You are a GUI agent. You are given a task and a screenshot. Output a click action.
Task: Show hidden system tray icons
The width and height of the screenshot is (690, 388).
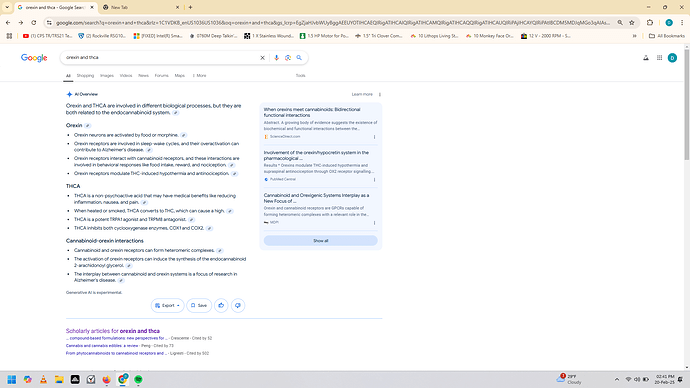(x=617, y=379)
